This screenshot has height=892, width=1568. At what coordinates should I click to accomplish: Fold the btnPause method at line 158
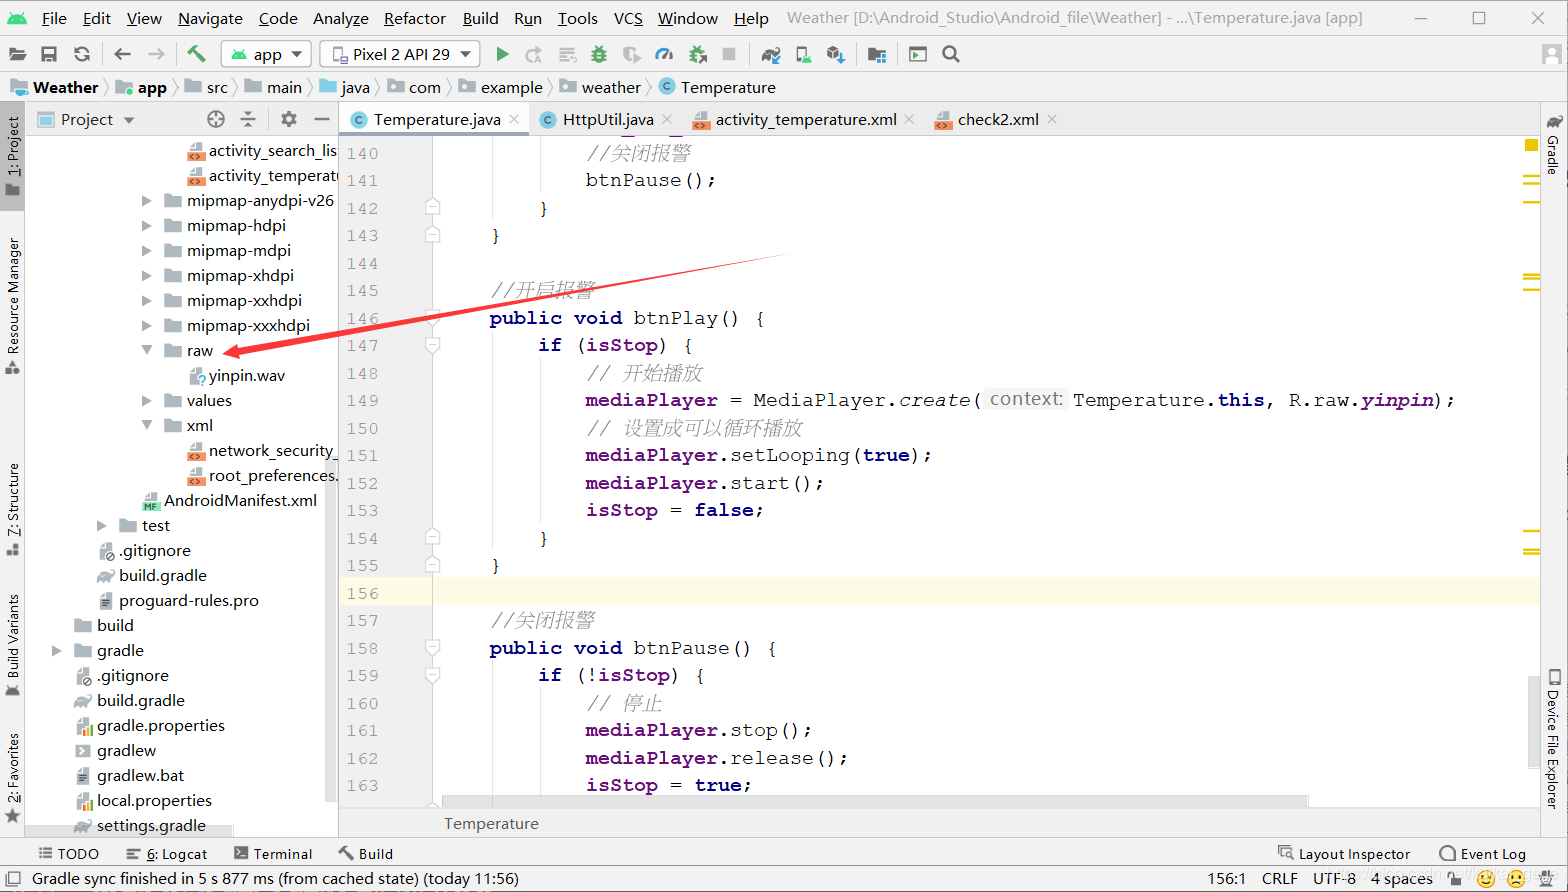pos(433,648)
